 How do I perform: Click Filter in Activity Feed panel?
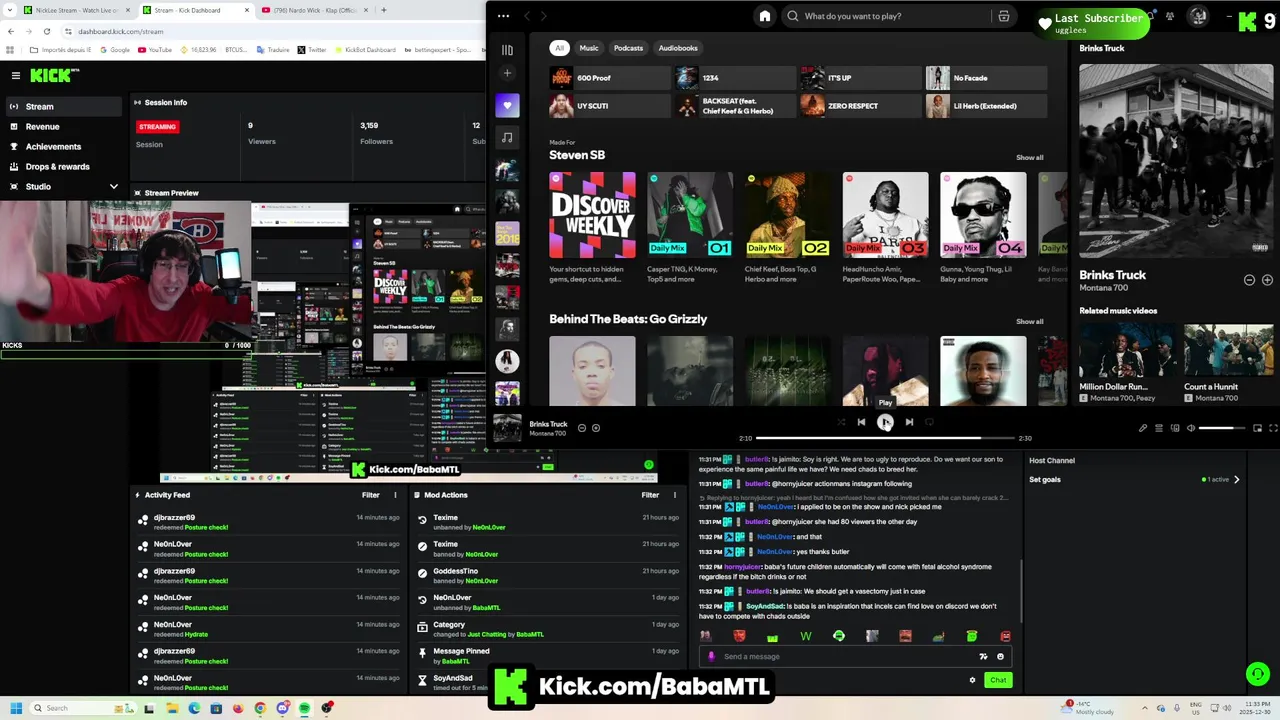tap(371, 495)
